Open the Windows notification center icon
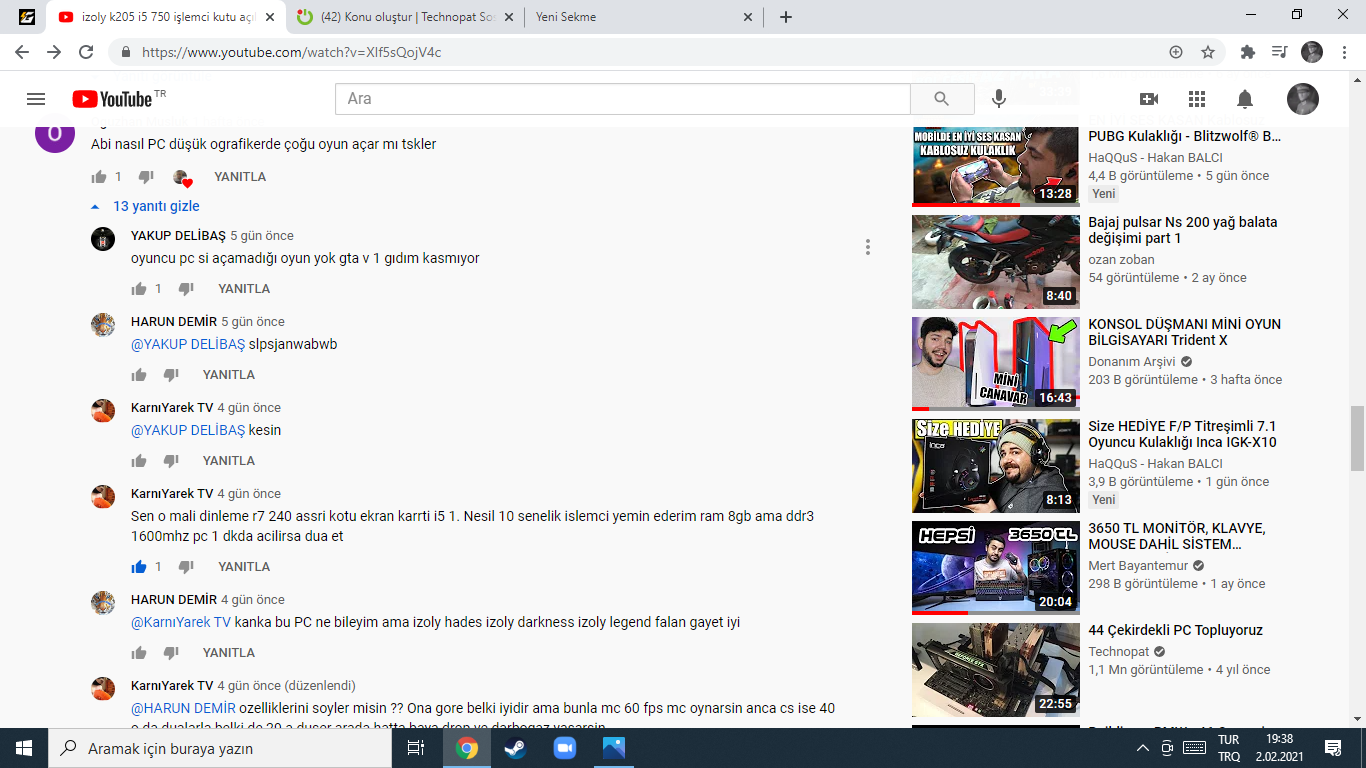This screenshot has width=1366, height=768. (1333, 748)
